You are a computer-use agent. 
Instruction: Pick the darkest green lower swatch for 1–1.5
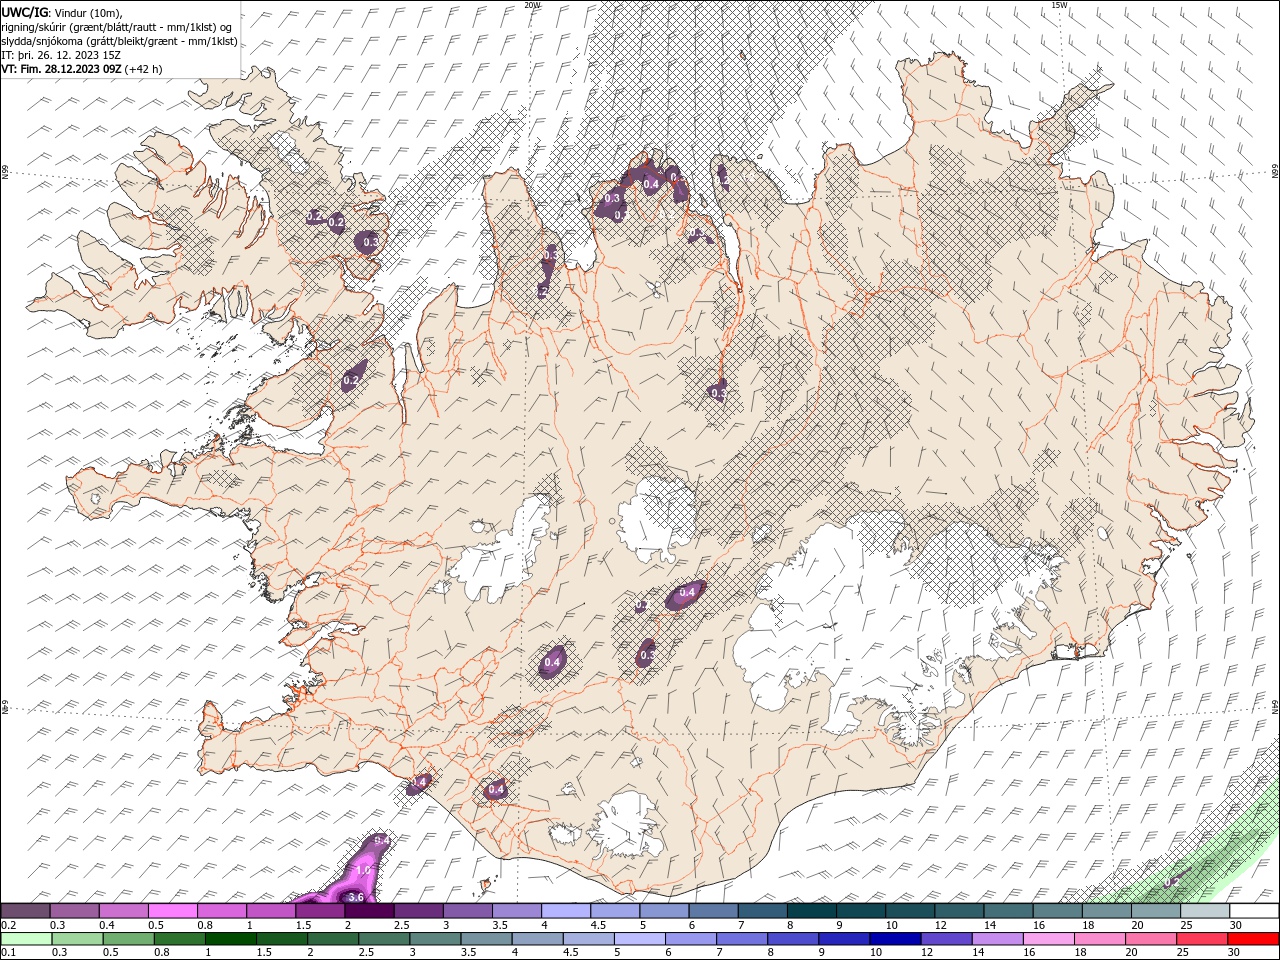[x=231, y=939]
